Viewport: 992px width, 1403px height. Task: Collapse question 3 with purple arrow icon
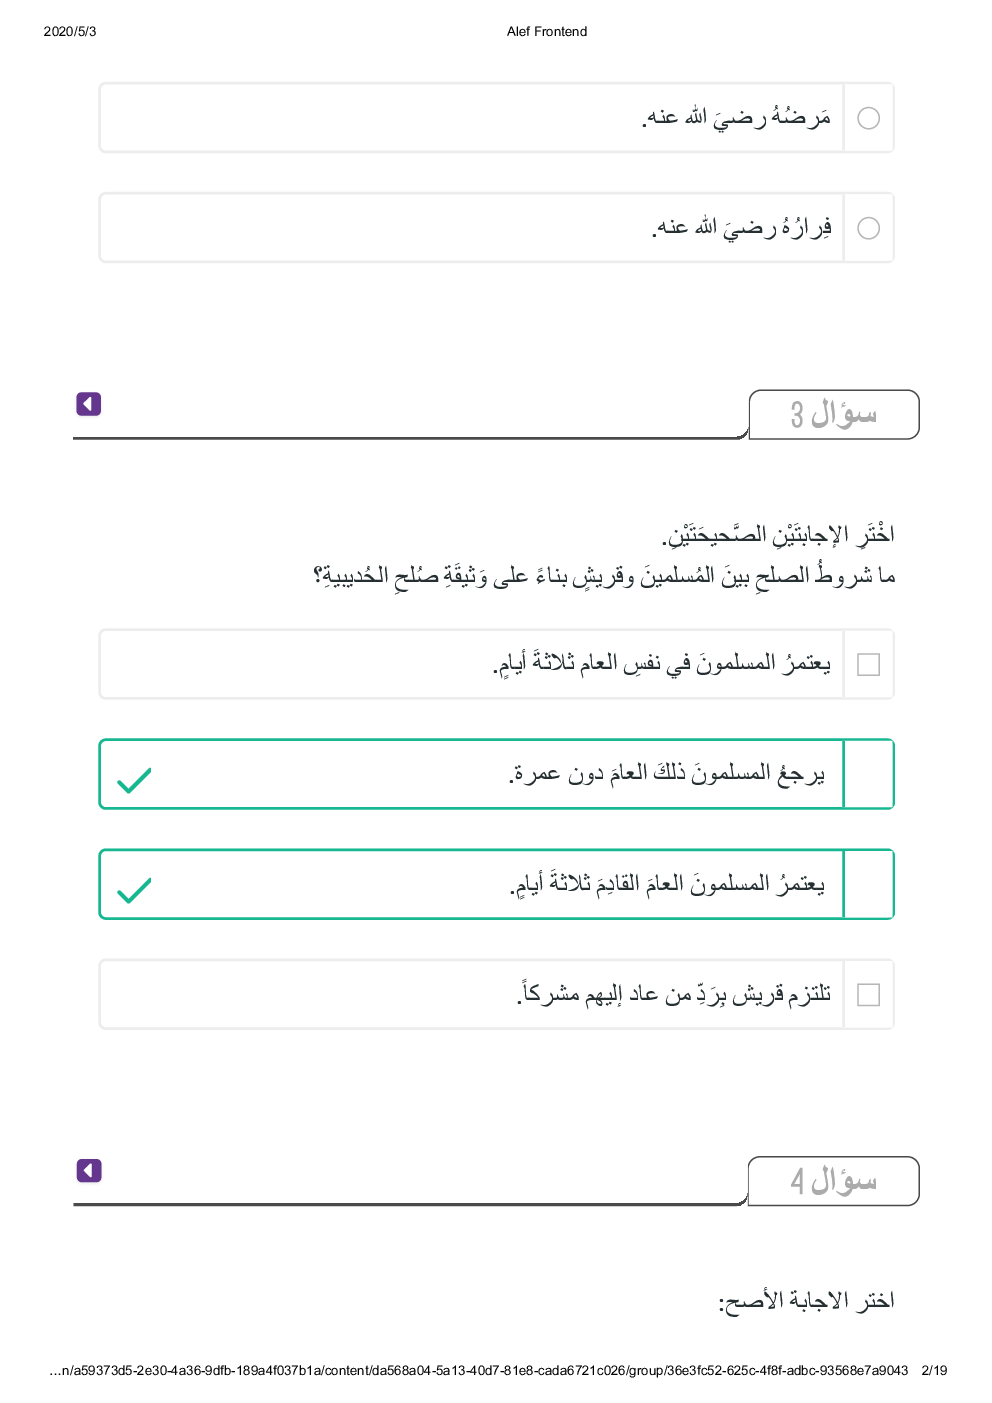click(x=89, y=404)
